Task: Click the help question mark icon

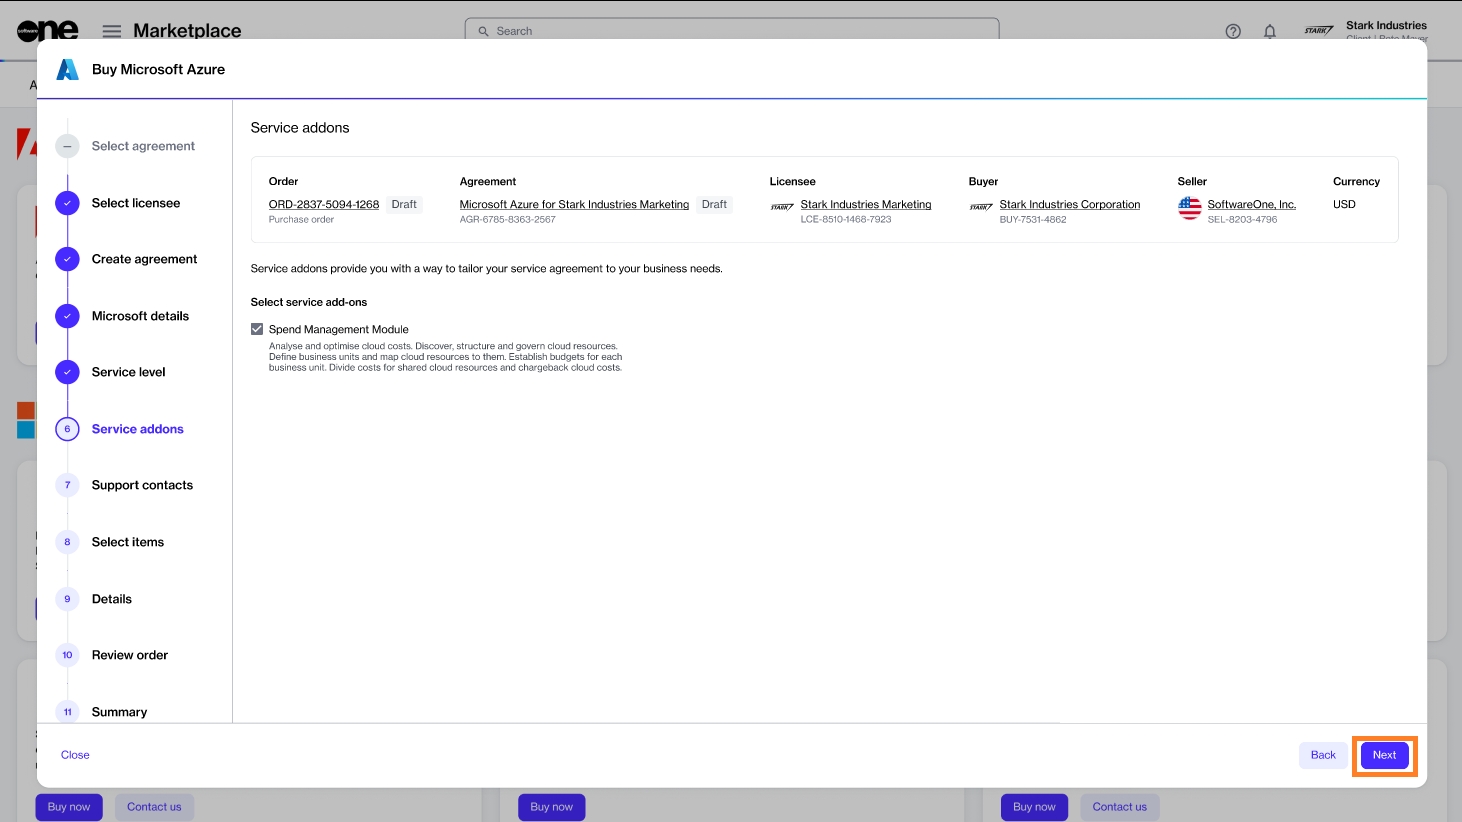Action: [x=1233, y=31]
